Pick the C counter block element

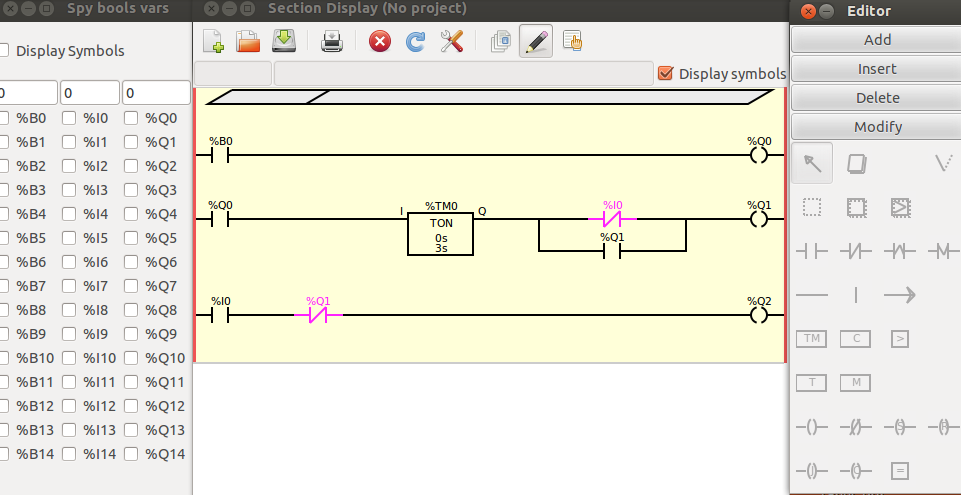click(856, 339)
